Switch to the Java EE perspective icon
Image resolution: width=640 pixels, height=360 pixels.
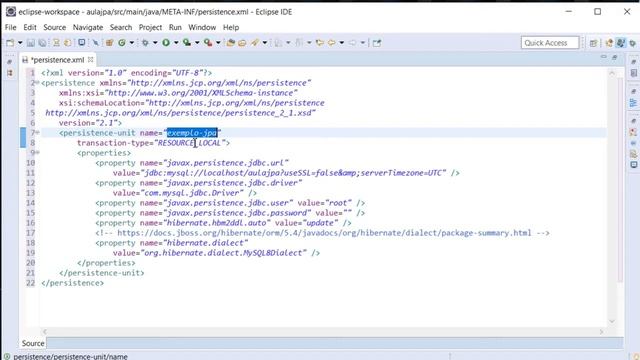[609, 42]
